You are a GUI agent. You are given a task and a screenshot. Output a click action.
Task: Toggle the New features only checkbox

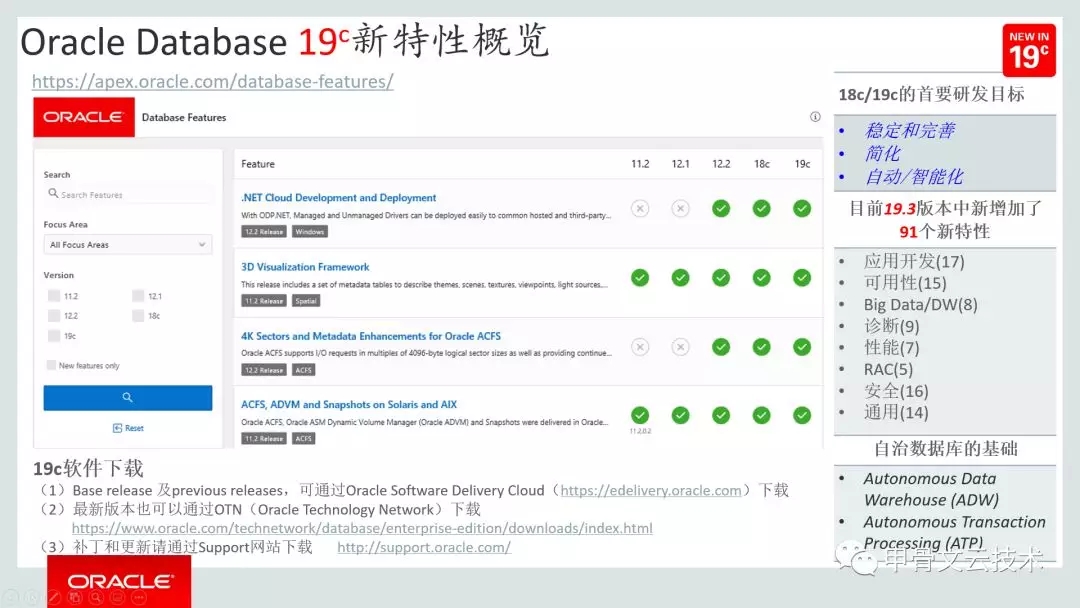(51, 366)
